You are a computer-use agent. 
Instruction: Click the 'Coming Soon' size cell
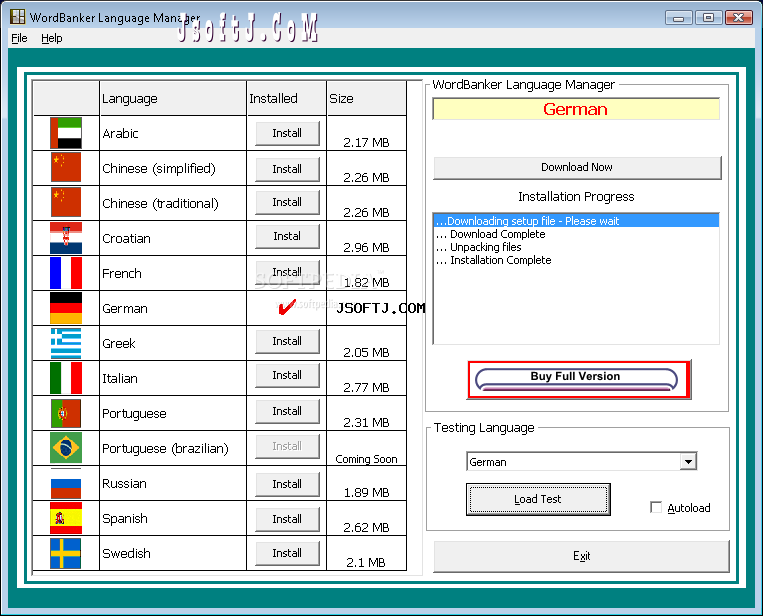pyautogui.click(x=366, y=448)
